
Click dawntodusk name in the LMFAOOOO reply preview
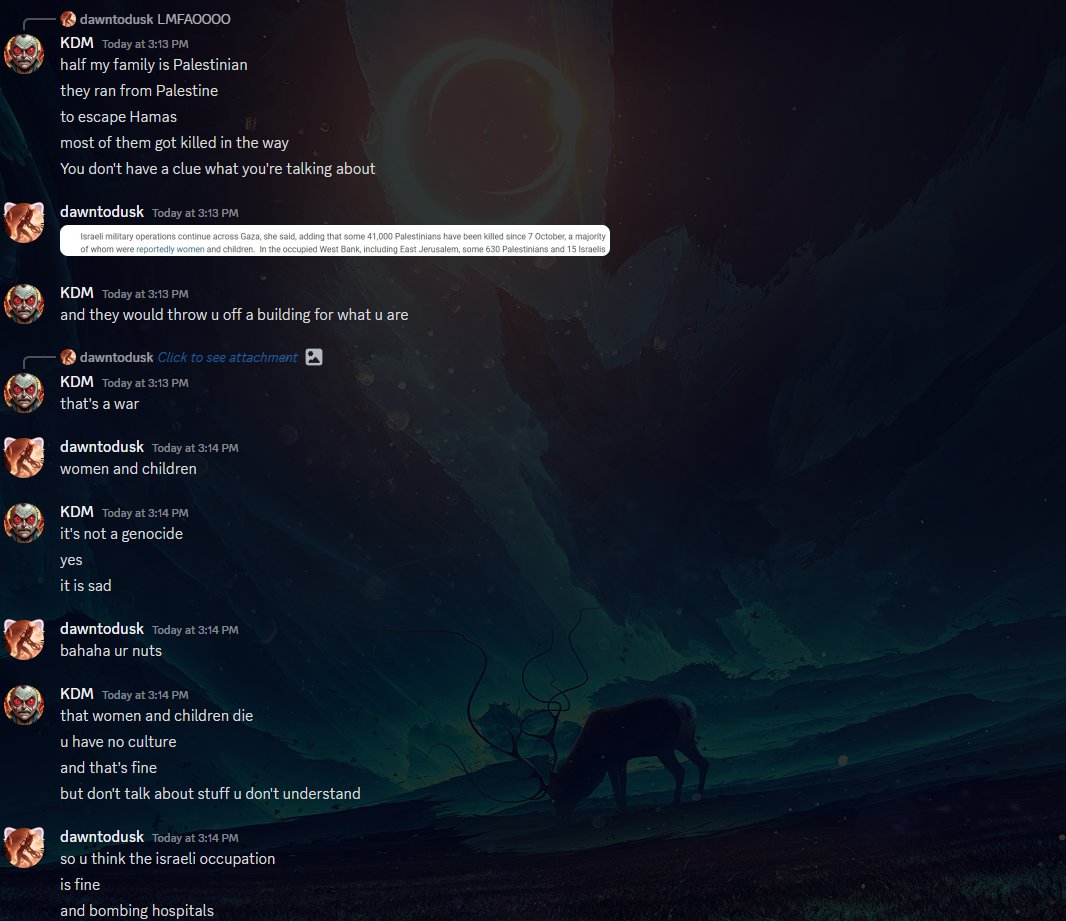pyautogui.click(x=116, y=19)
